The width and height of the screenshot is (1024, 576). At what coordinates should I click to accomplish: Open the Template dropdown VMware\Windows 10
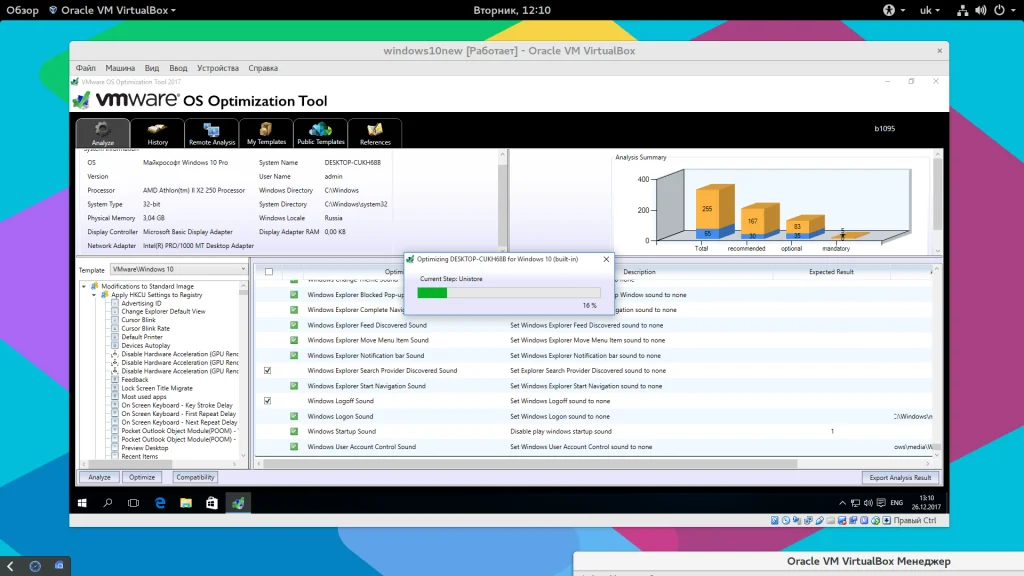click(177, 269)
